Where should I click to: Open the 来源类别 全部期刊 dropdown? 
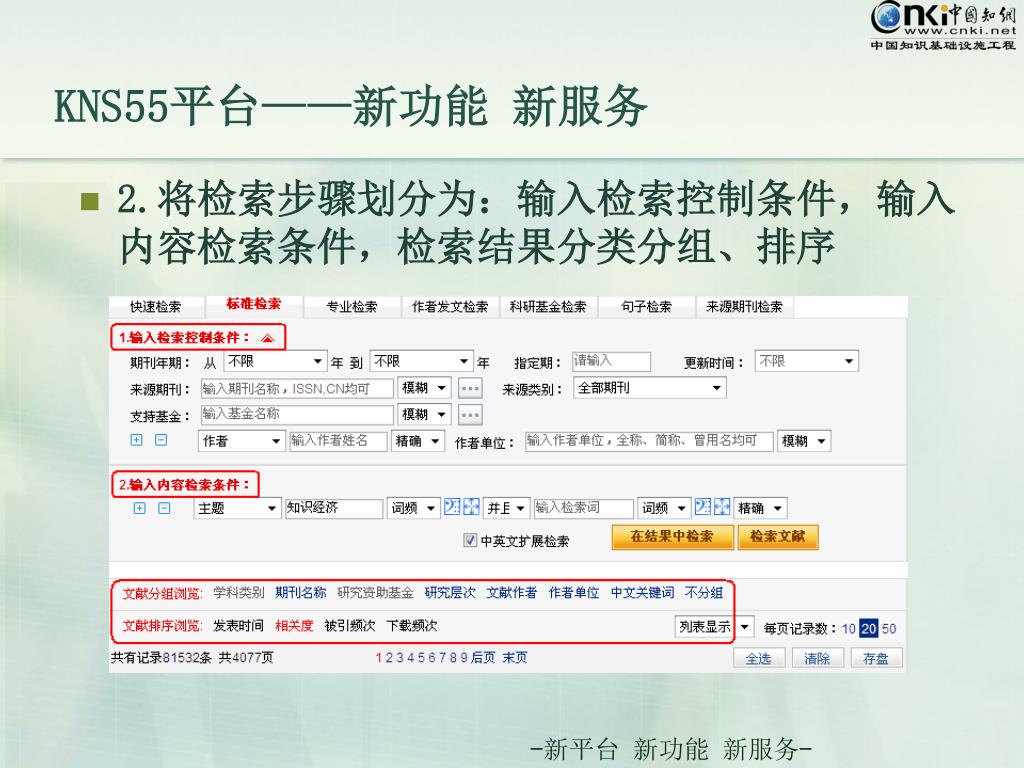pos(650,388)
